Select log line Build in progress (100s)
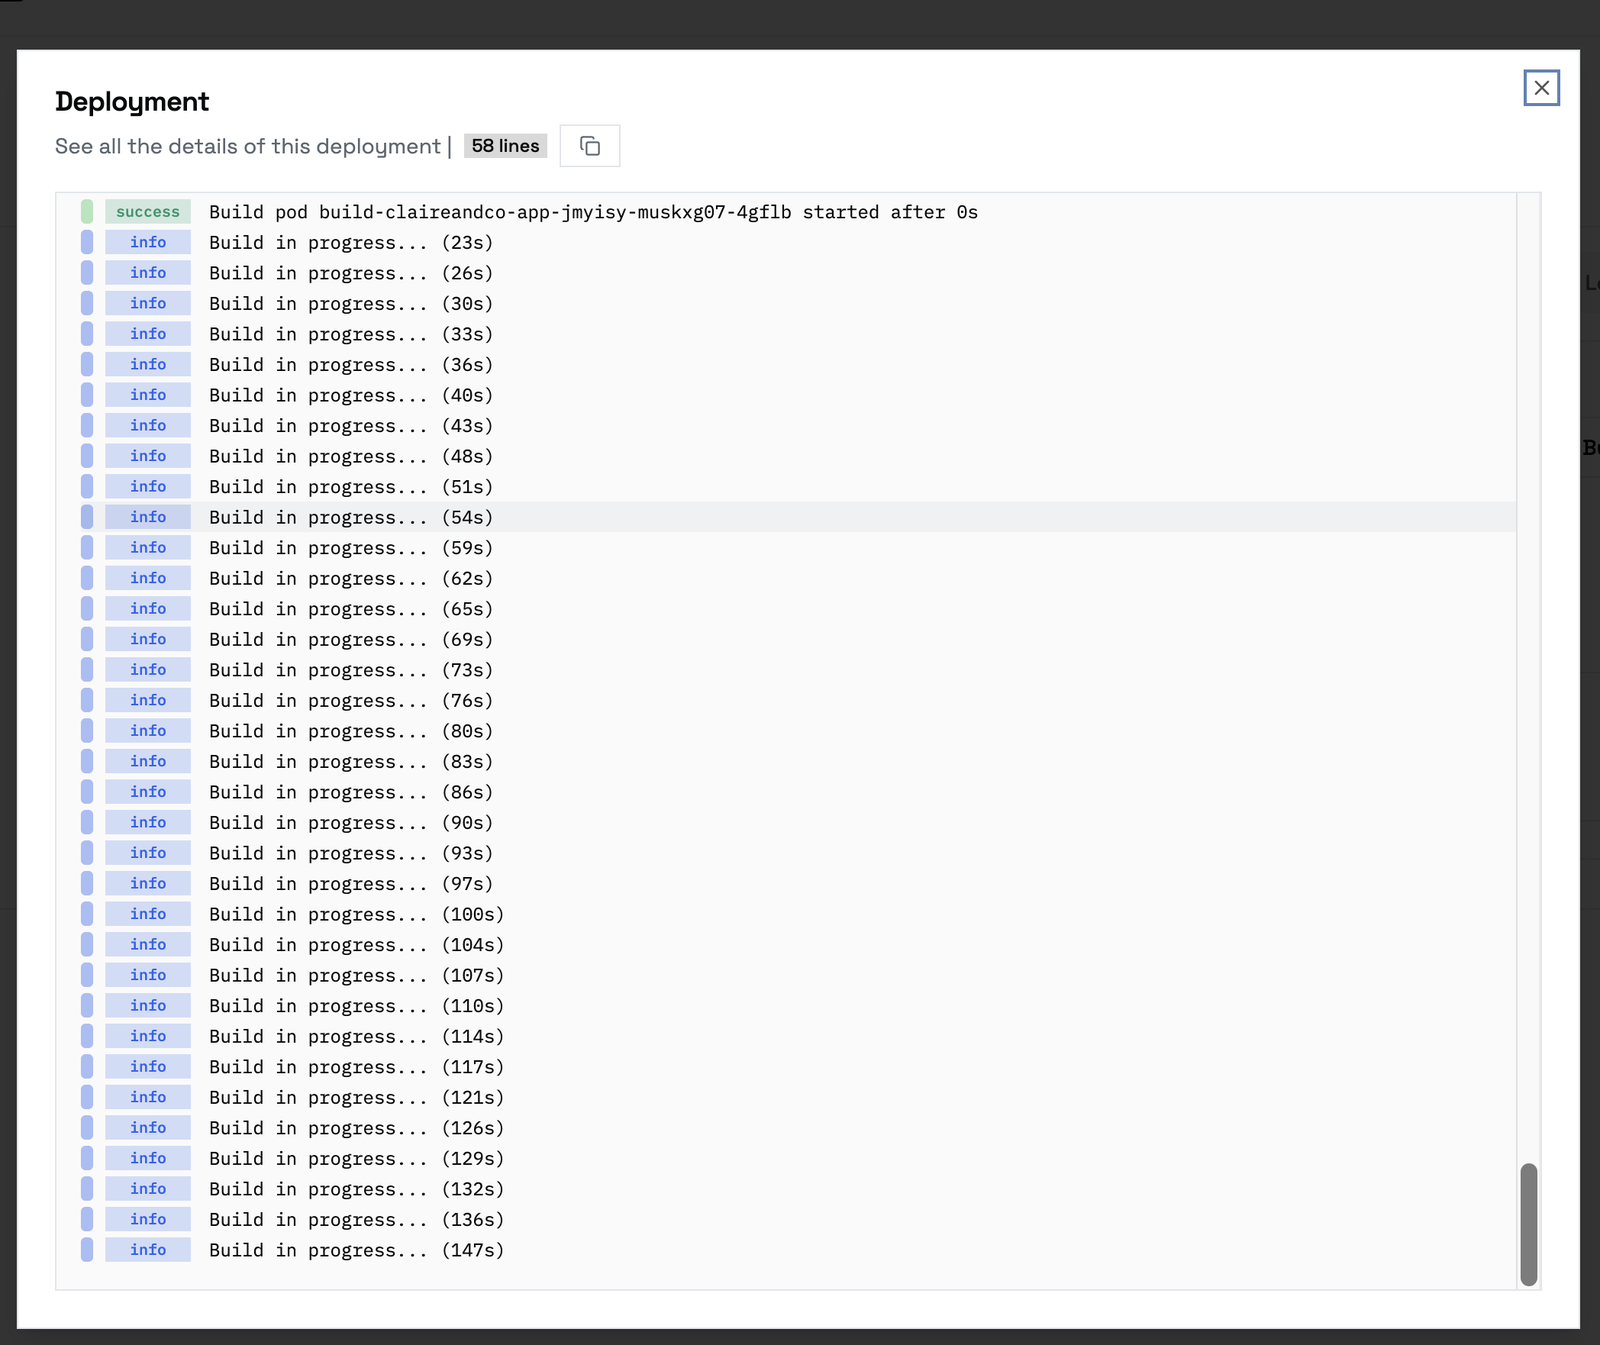Viewport: 1600px width, 1345px height. point(786,913)
